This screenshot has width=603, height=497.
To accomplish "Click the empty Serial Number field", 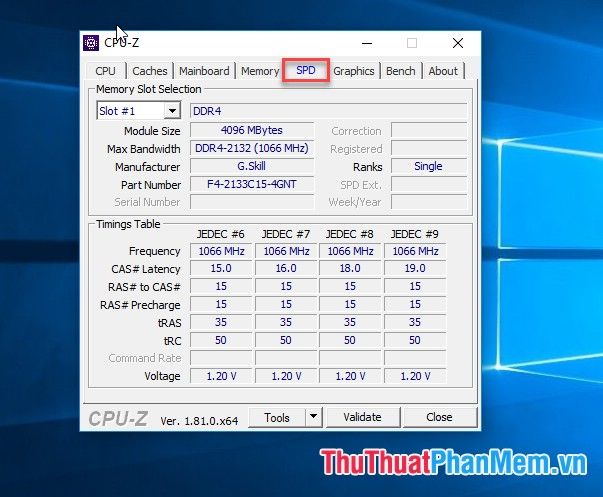I will pyautogui.click(x=252, y=202).
